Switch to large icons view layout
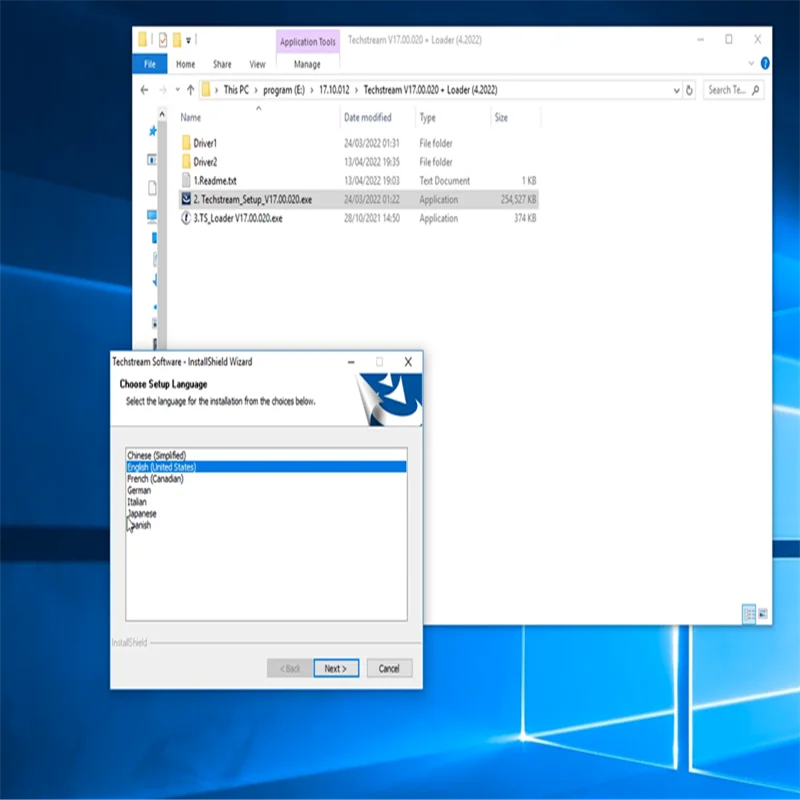The height and width of the screenshot is (800, 800). (x=763, y=614)
